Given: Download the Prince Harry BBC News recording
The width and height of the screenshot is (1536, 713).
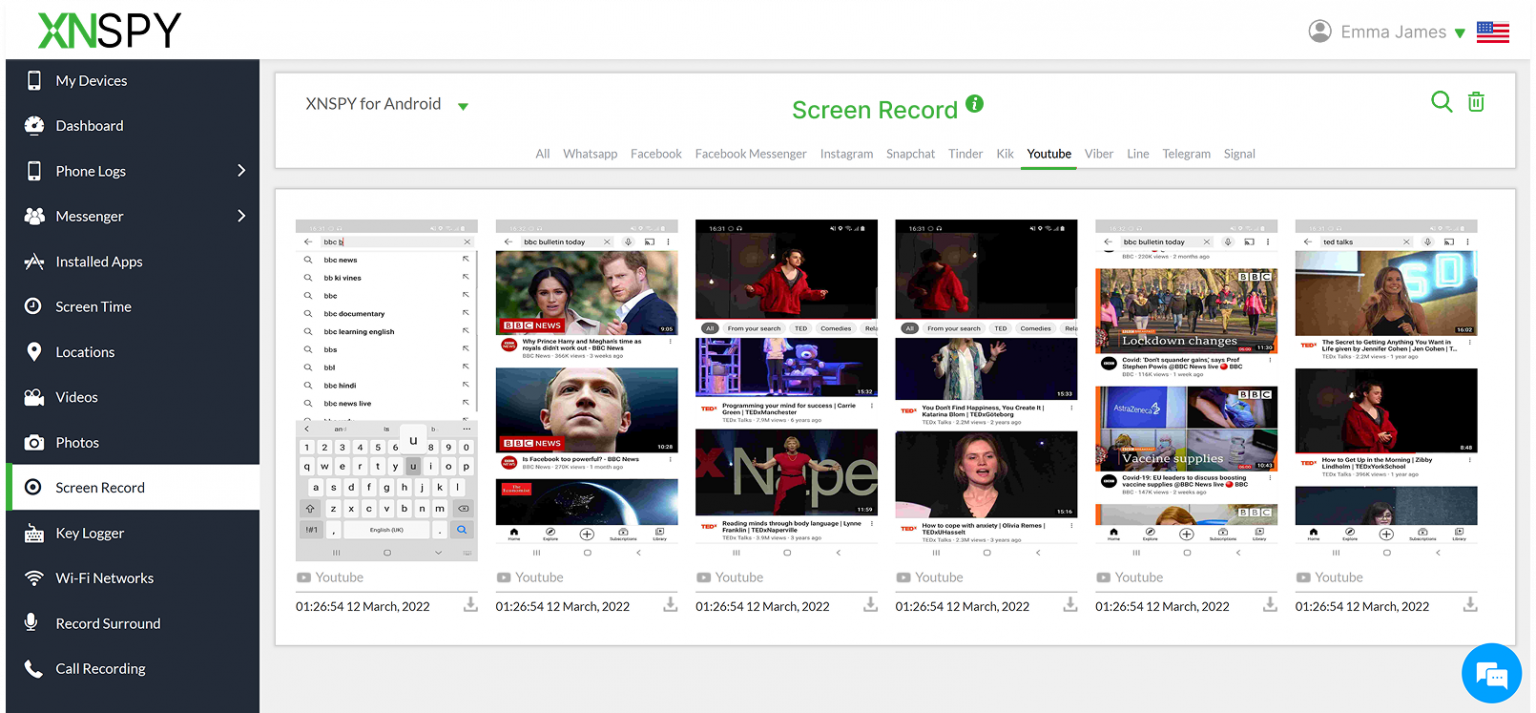Looking at the screenshot, I should pos(670,605).
